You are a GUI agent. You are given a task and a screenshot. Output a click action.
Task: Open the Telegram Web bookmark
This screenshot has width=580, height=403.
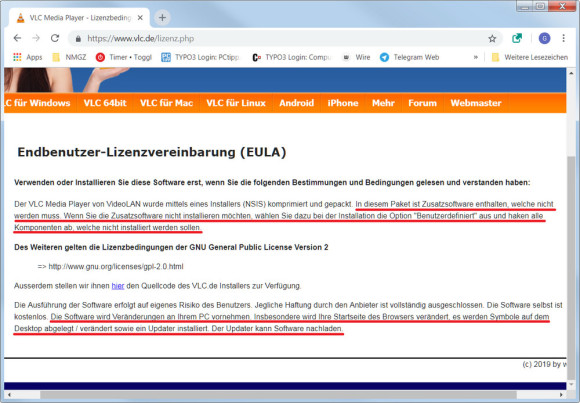[x=410, y=57]
